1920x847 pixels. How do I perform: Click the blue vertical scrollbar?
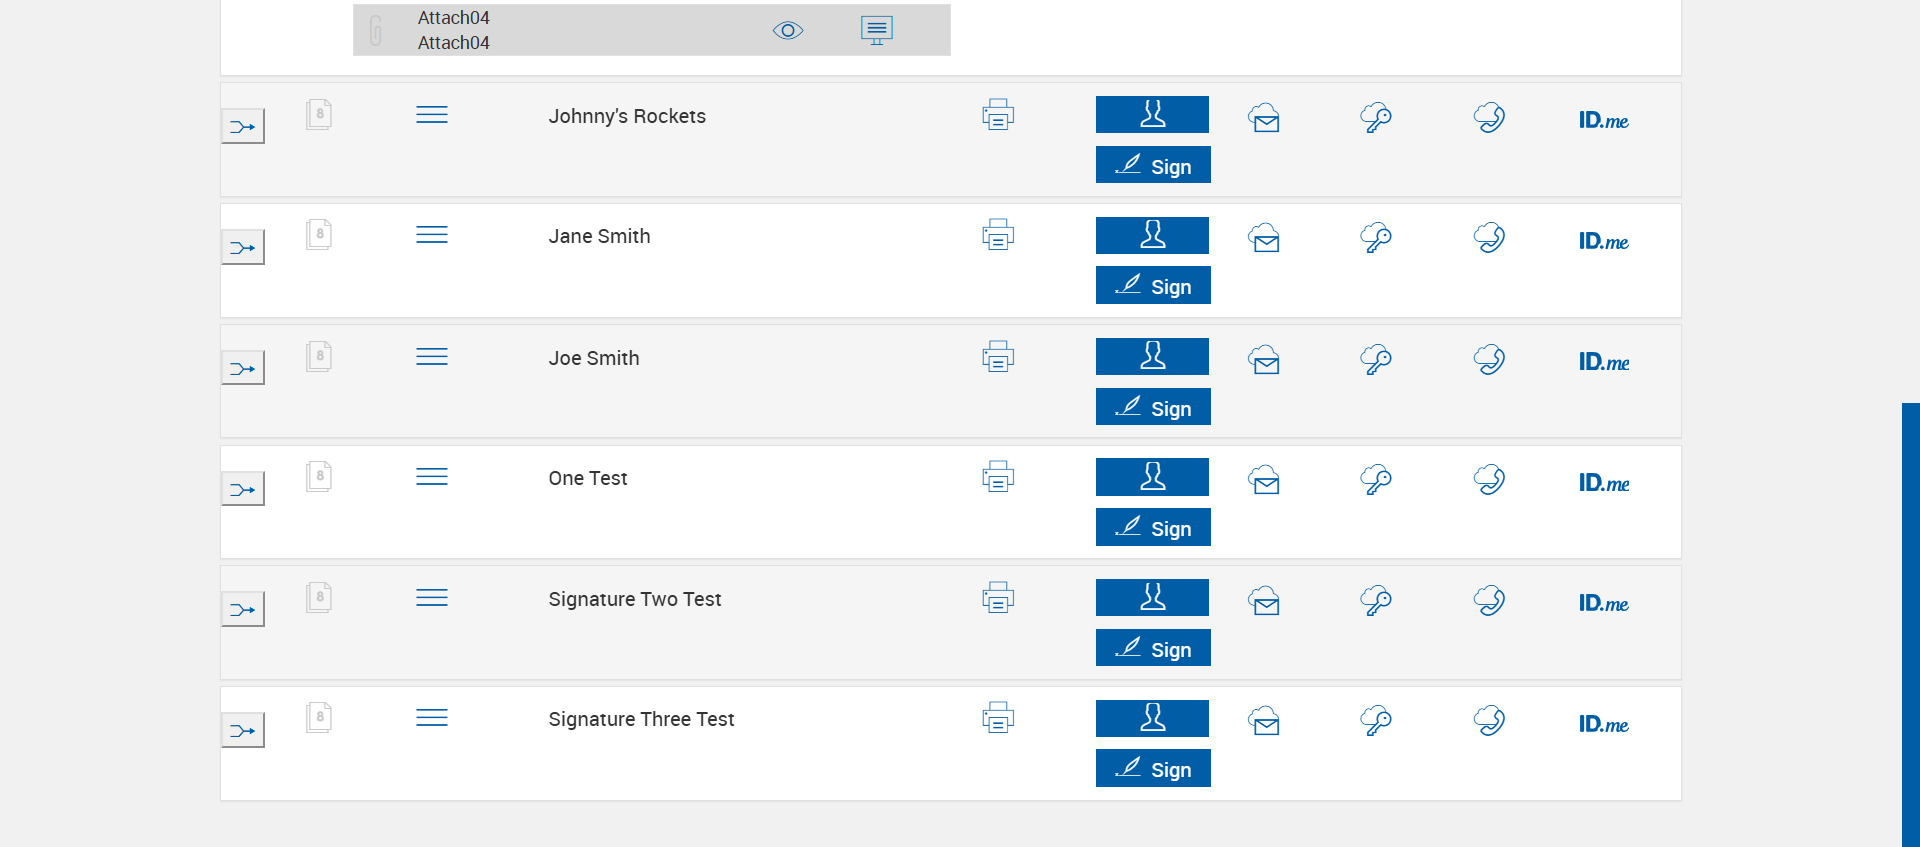coord(1910,620)
